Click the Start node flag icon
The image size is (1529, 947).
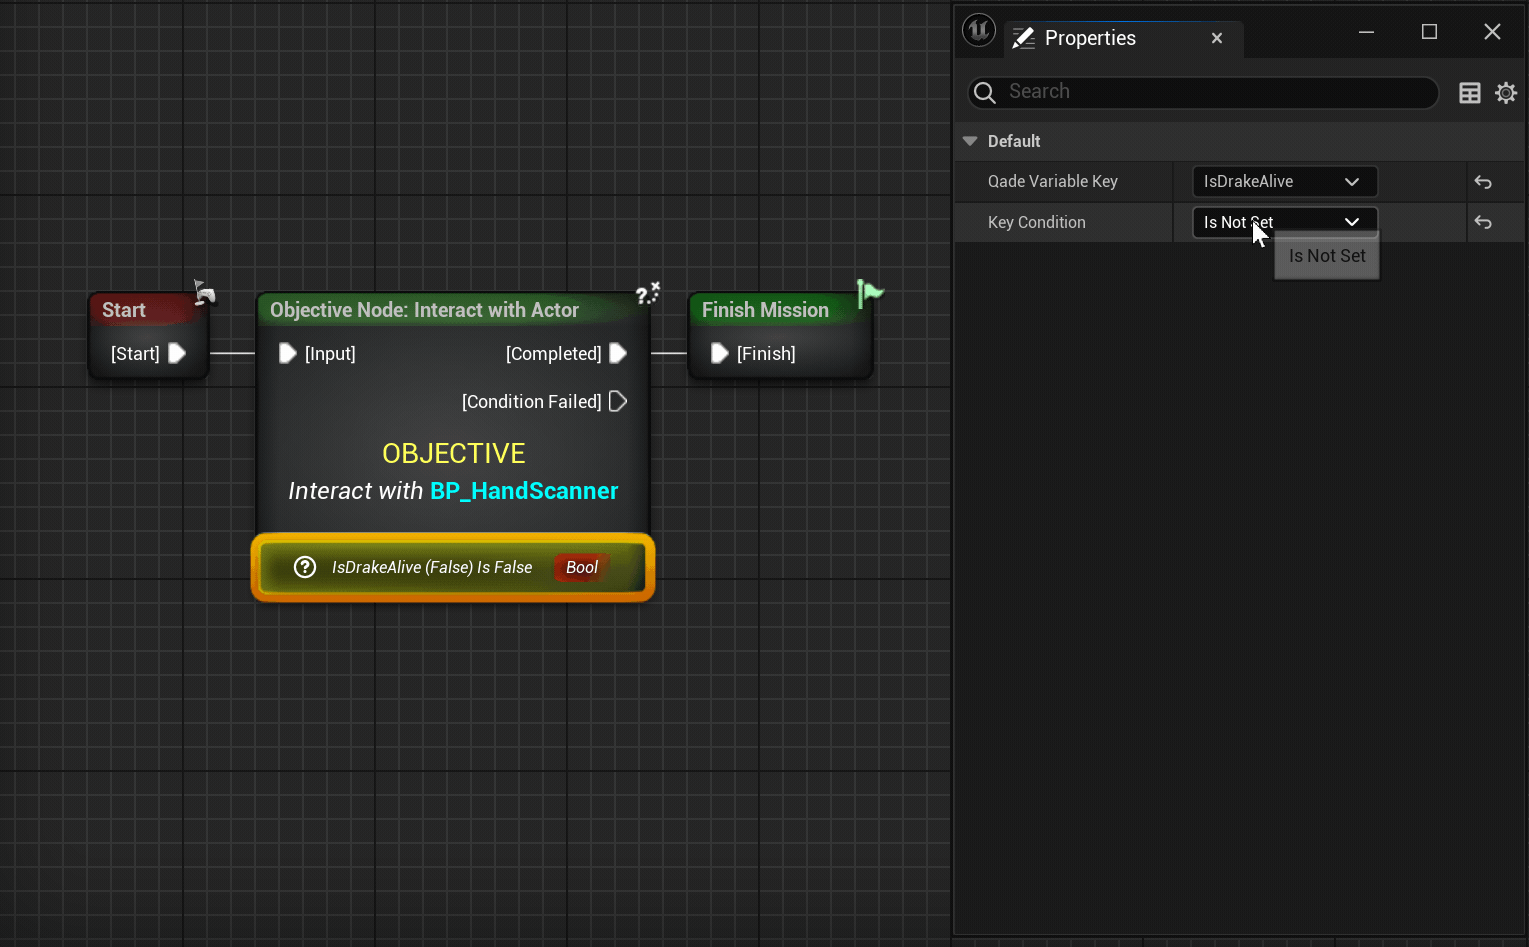coord(204,292)
